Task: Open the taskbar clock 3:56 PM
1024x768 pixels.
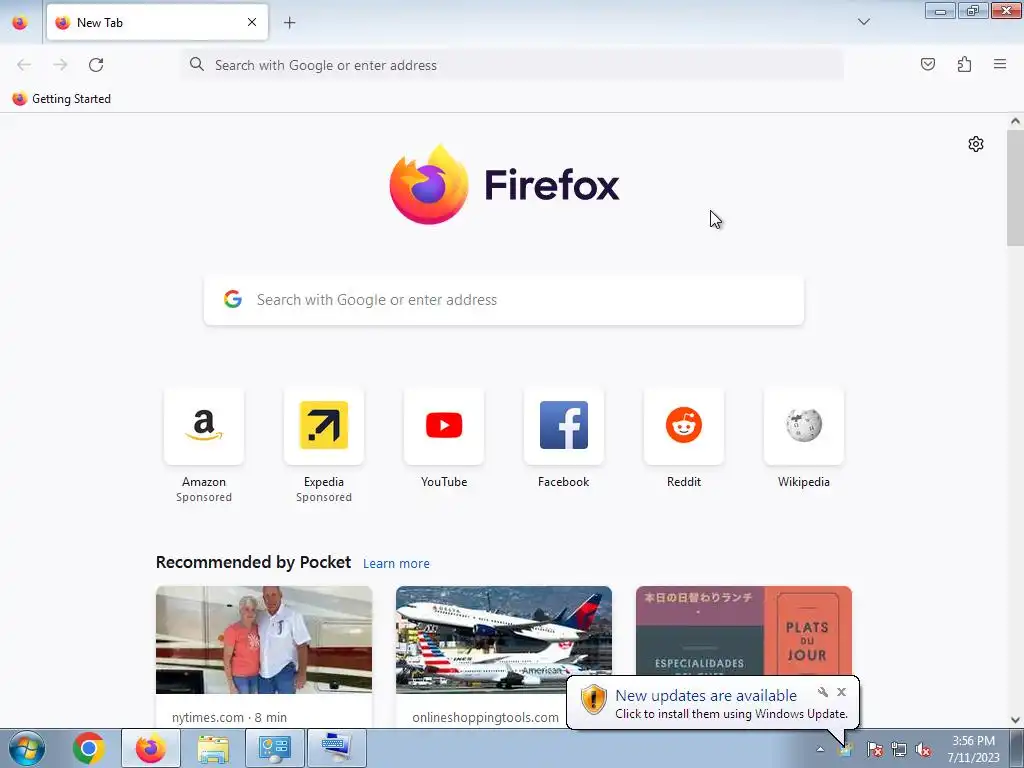Action: pos(974,749)
